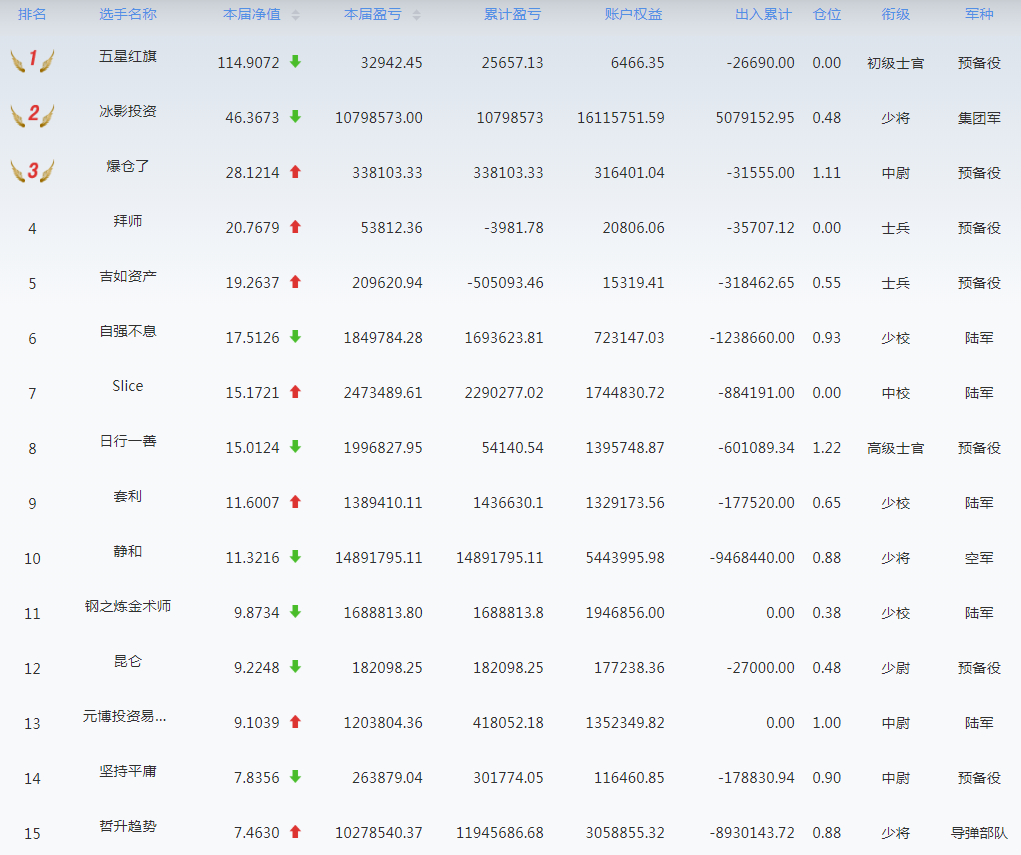Image resolution: width=1021 pixels, height=855 pixels.
Task: Open contestant 元博投资易... profile
Action: pyautogui.click(x=124, y=716)
